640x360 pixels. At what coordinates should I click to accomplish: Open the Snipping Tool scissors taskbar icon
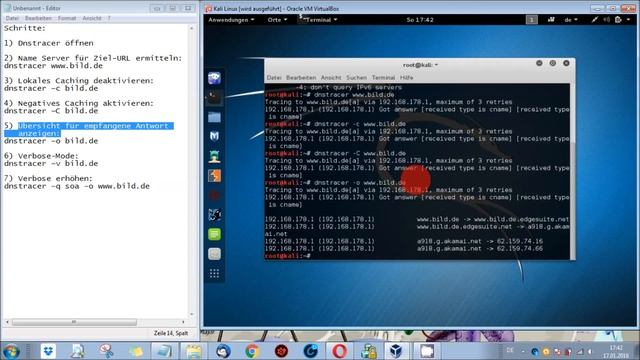tap(107, 351)
